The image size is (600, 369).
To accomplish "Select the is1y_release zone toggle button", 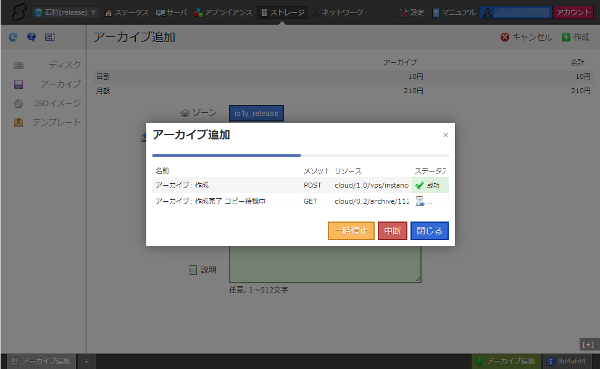I will (x=256, y=113).
